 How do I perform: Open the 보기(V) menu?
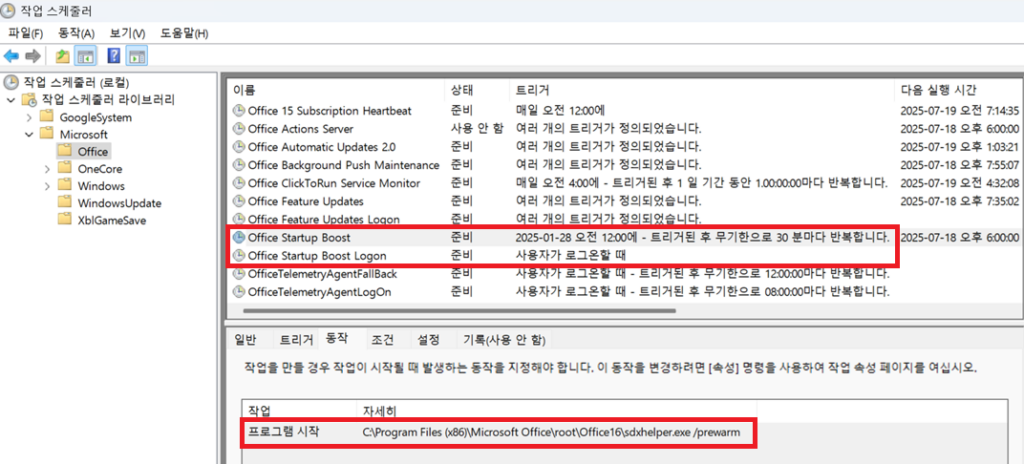pyautogui.click(x=127, y=33)
